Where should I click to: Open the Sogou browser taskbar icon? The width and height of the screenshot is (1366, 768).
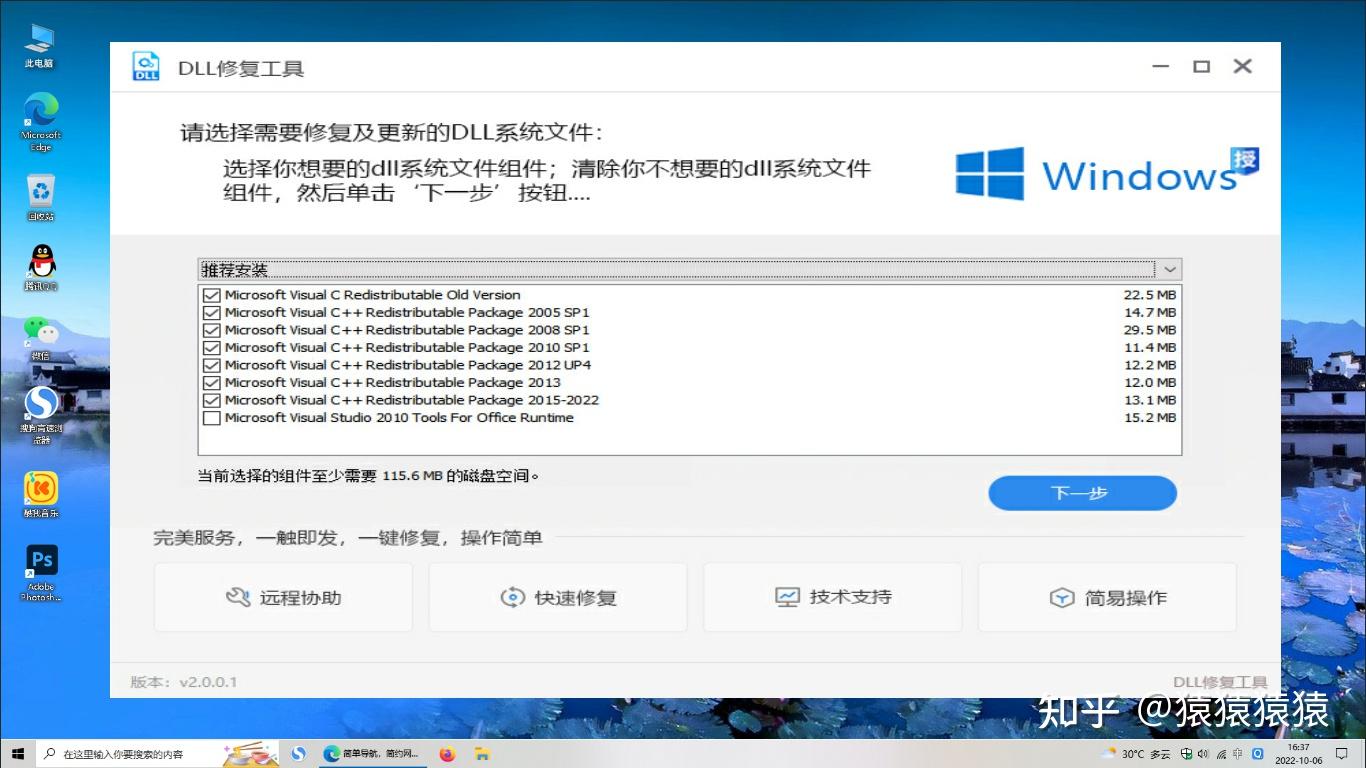[298, 754]
